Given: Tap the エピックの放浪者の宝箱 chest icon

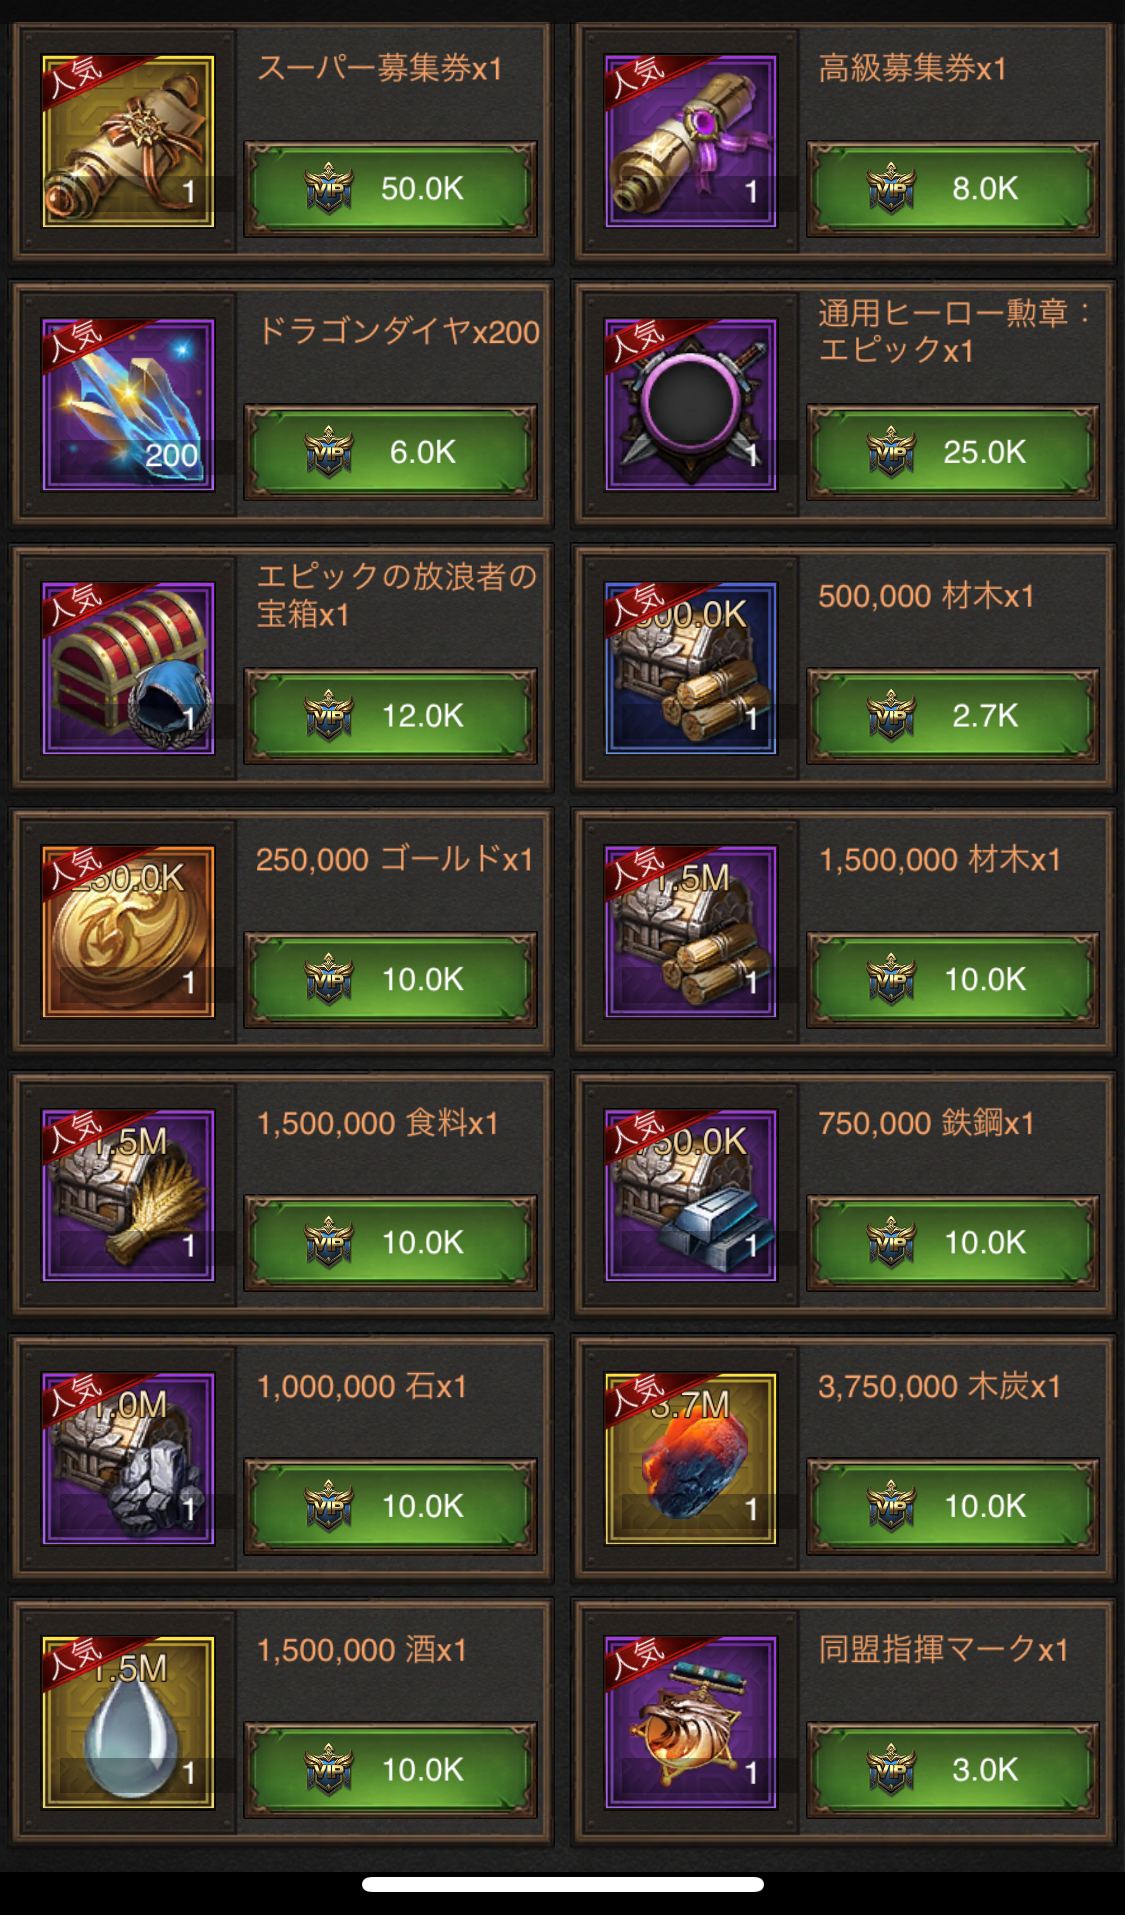Looking at the screenshot, I should coord(128,668).
